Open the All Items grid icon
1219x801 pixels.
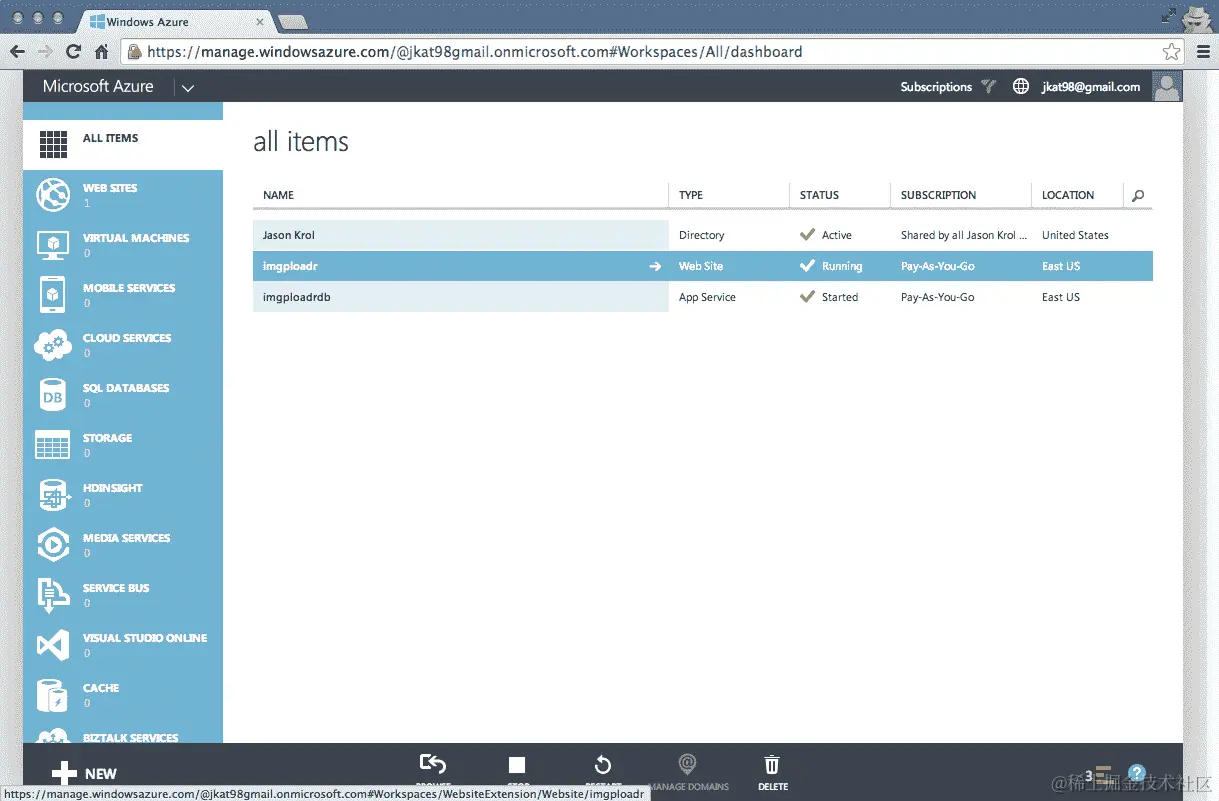point(53,144)
